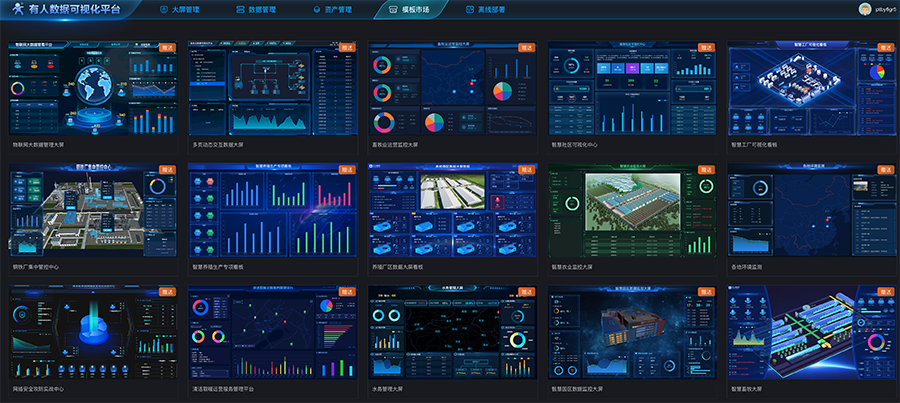Screen dimensions: 900x403
Task: Click 赠送 badge on 物联网大数据管理大屏 card
Action: [x=168, y=48]
